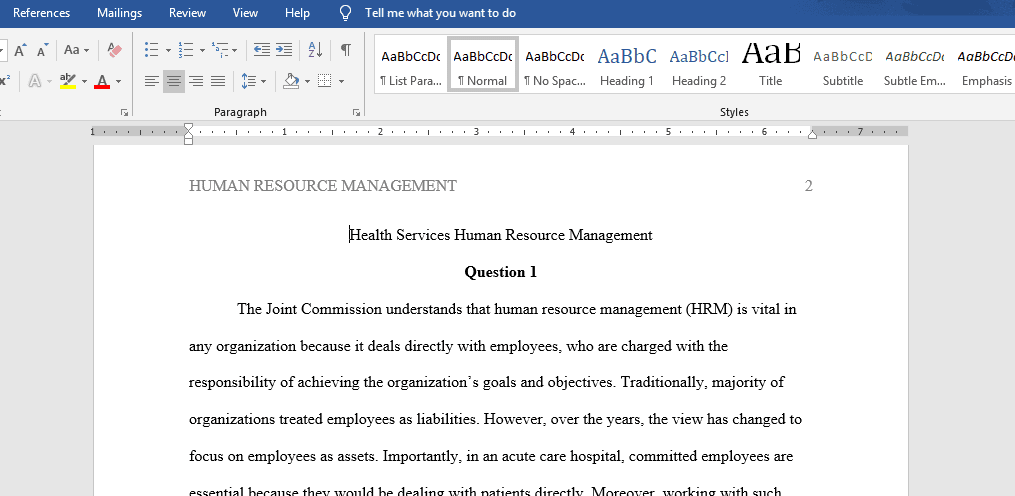
Task: Apply Heading 2 style
Action: [x=699, y=65]
